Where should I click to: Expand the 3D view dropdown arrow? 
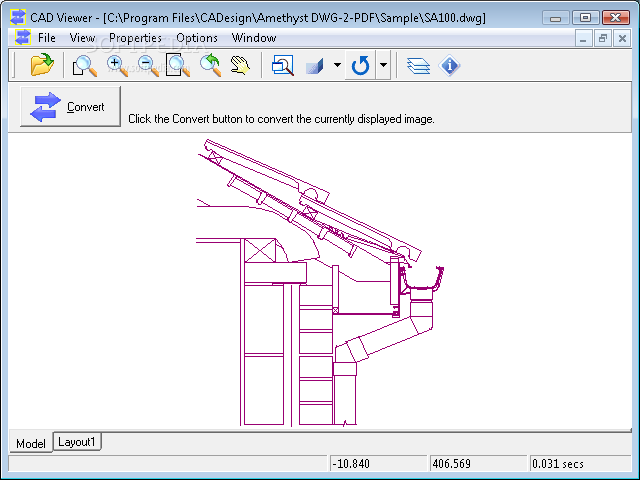(x=337, y=64)
